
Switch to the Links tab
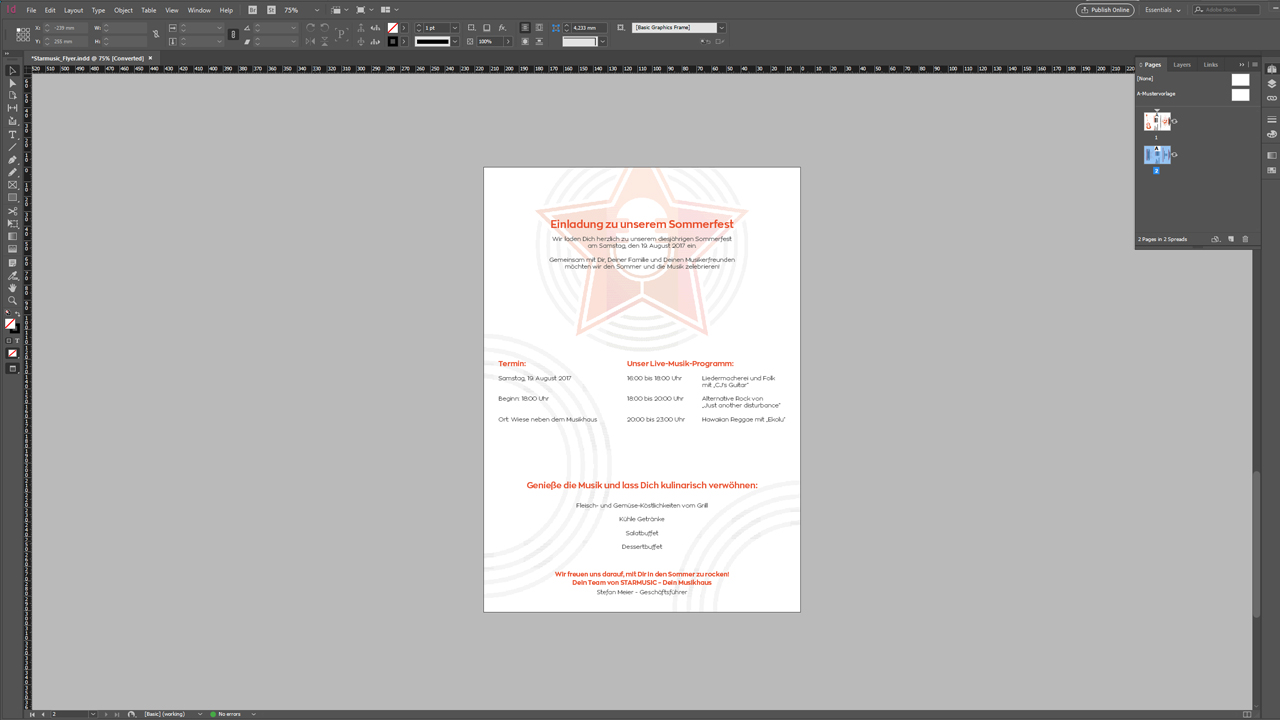click(1211, 64)
